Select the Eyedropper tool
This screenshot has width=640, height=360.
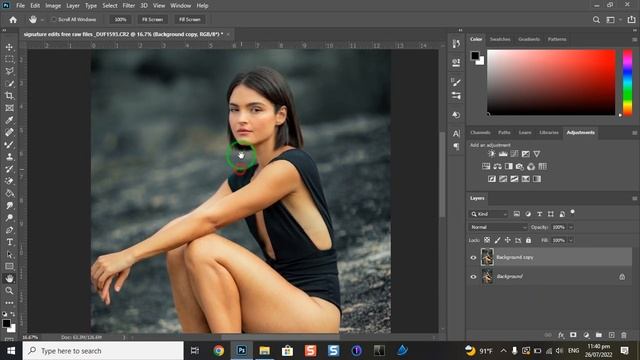click(x=9, y=120)
